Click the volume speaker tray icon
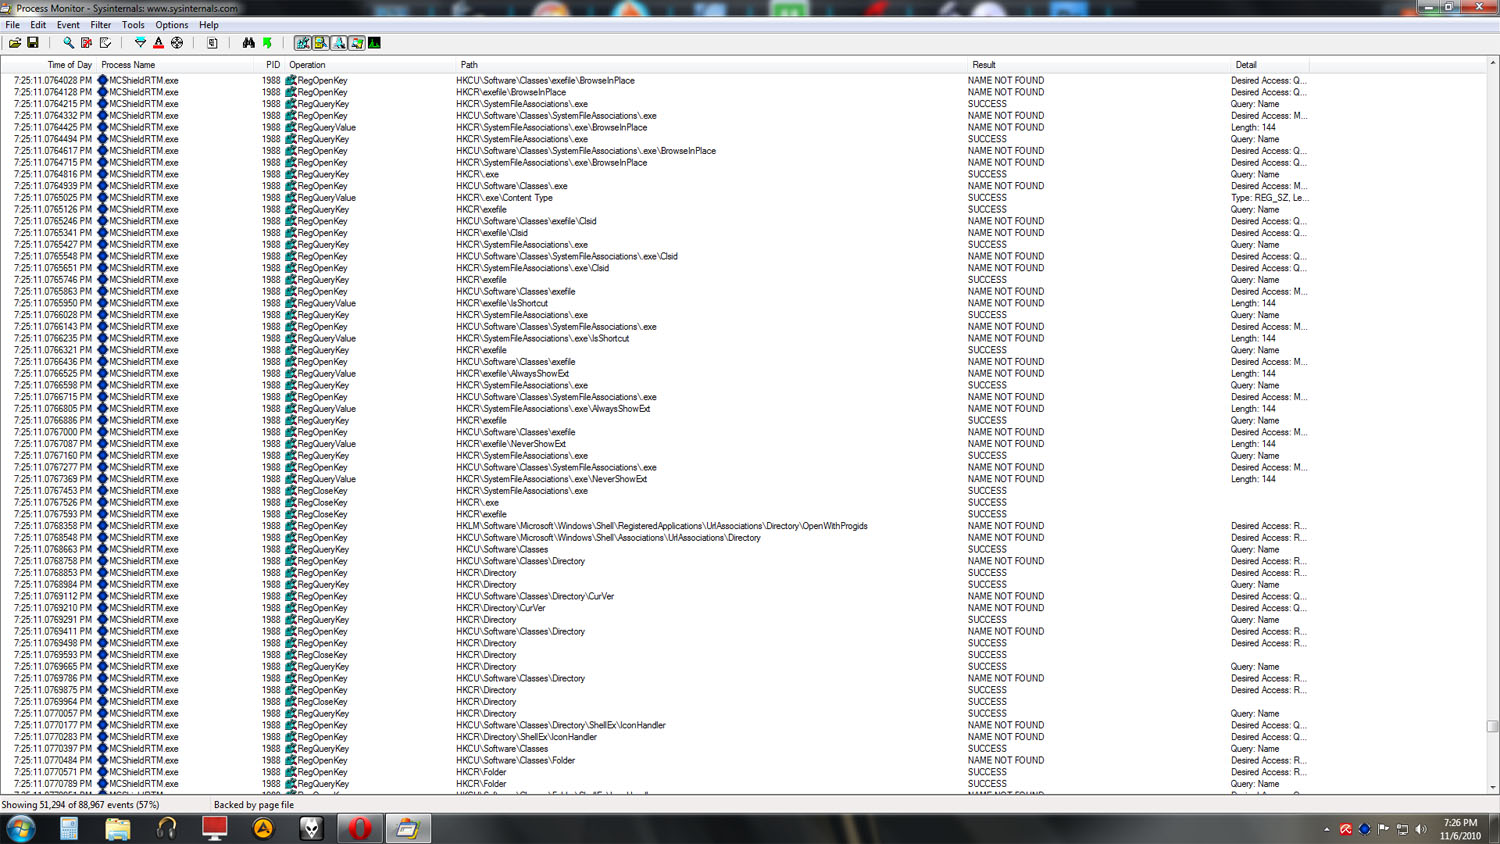Image resolution: width=1500 pixels, height=844 pixels. point(1421,829)
